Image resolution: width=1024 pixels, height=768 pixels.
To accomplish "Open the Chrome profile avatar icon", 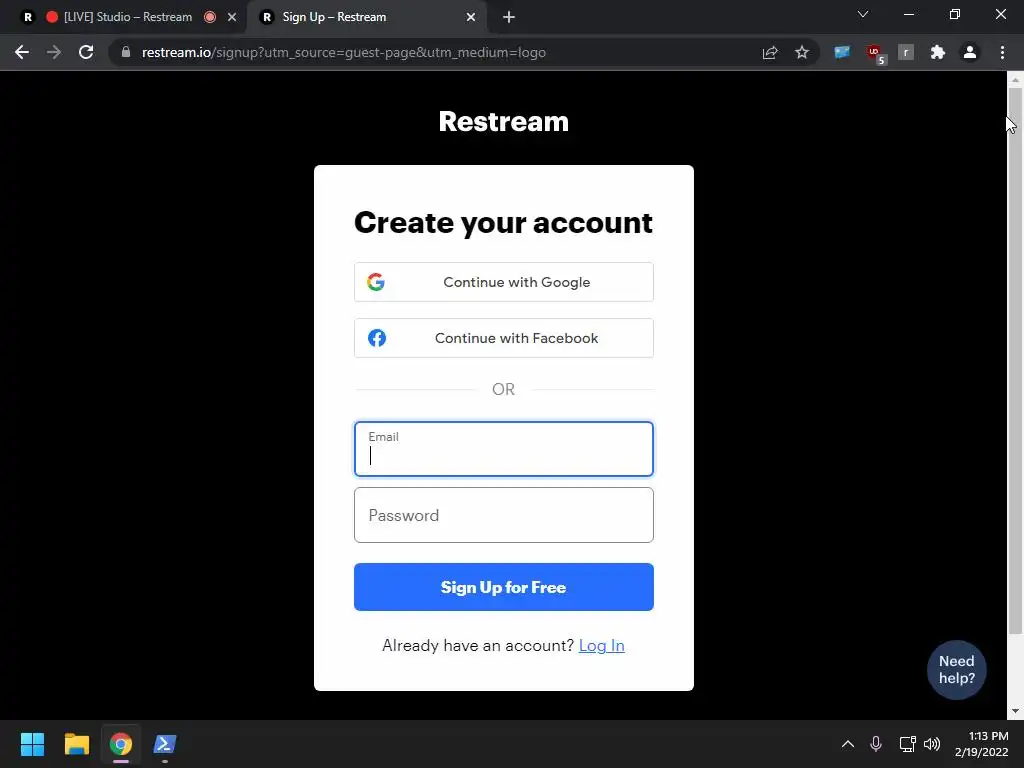I will pyautogui.click(x=970, y=52).
